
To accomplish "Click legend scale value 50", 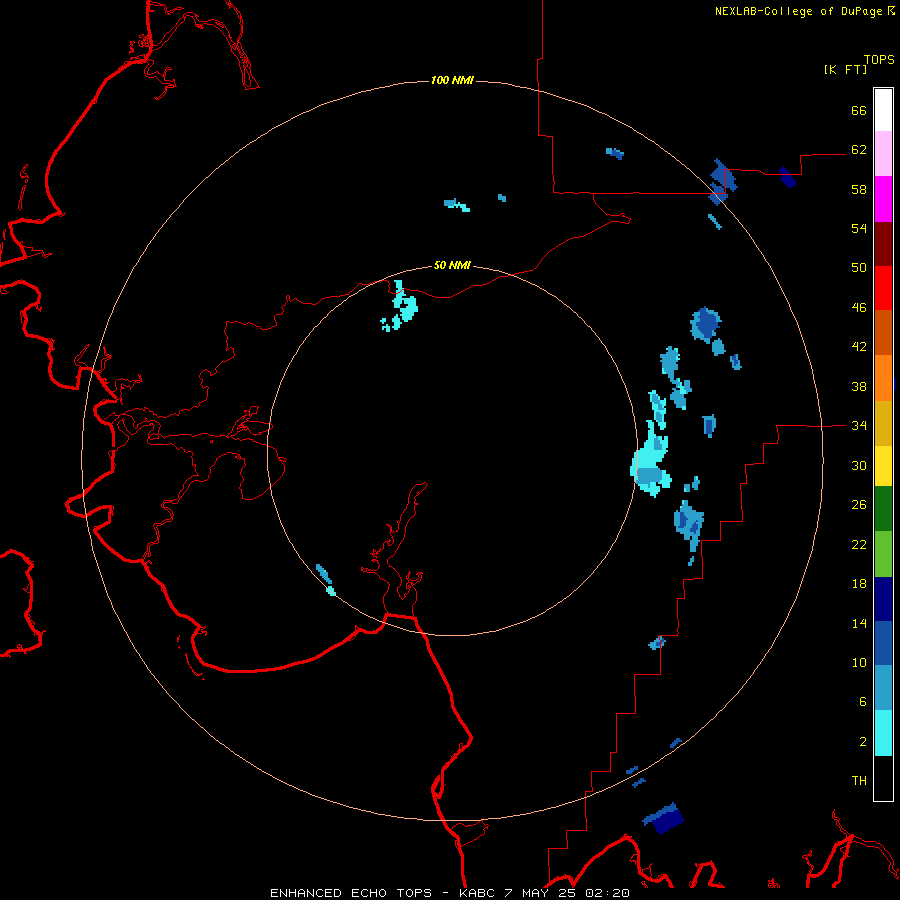I will click(859, 268).
